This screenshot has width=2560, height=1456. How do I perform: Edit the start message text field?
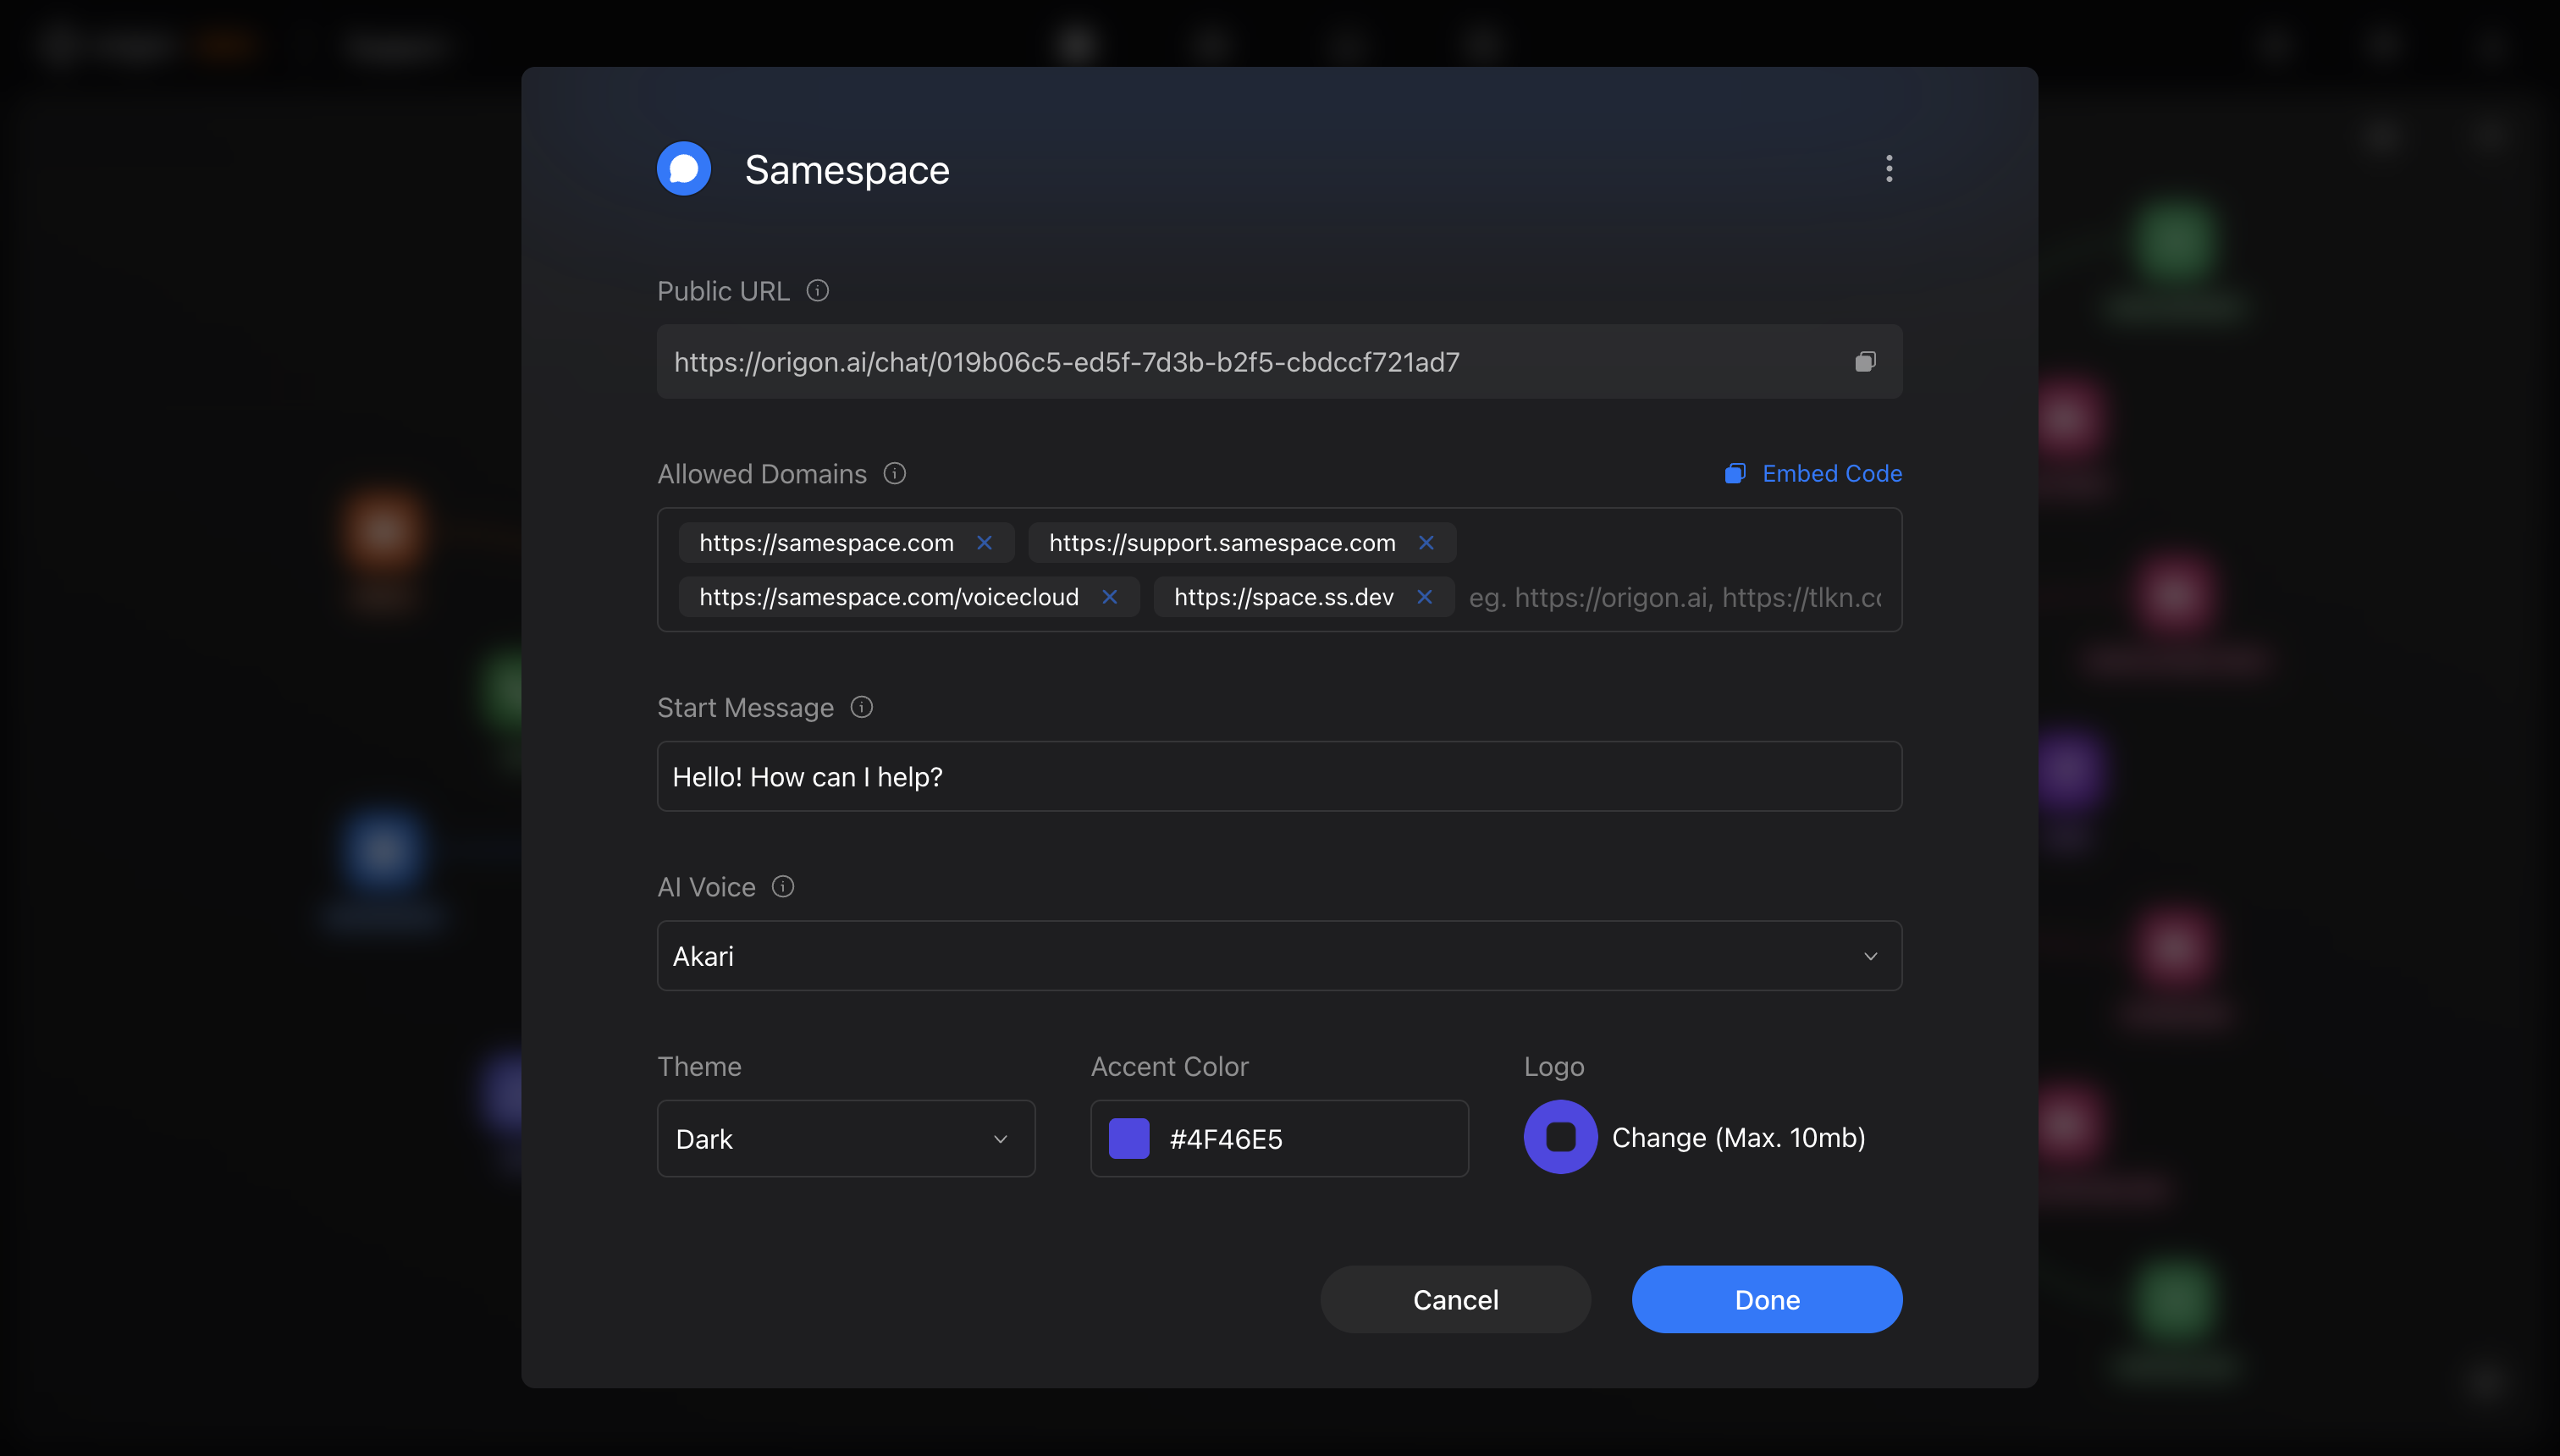1278,776
